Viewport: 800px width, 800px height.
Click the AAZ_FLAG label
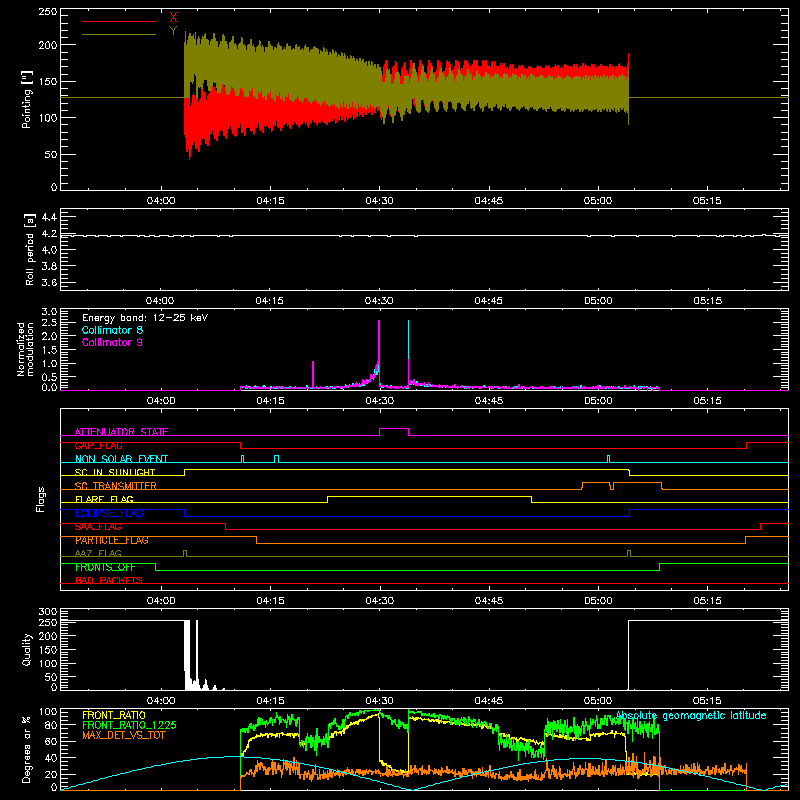98,553
